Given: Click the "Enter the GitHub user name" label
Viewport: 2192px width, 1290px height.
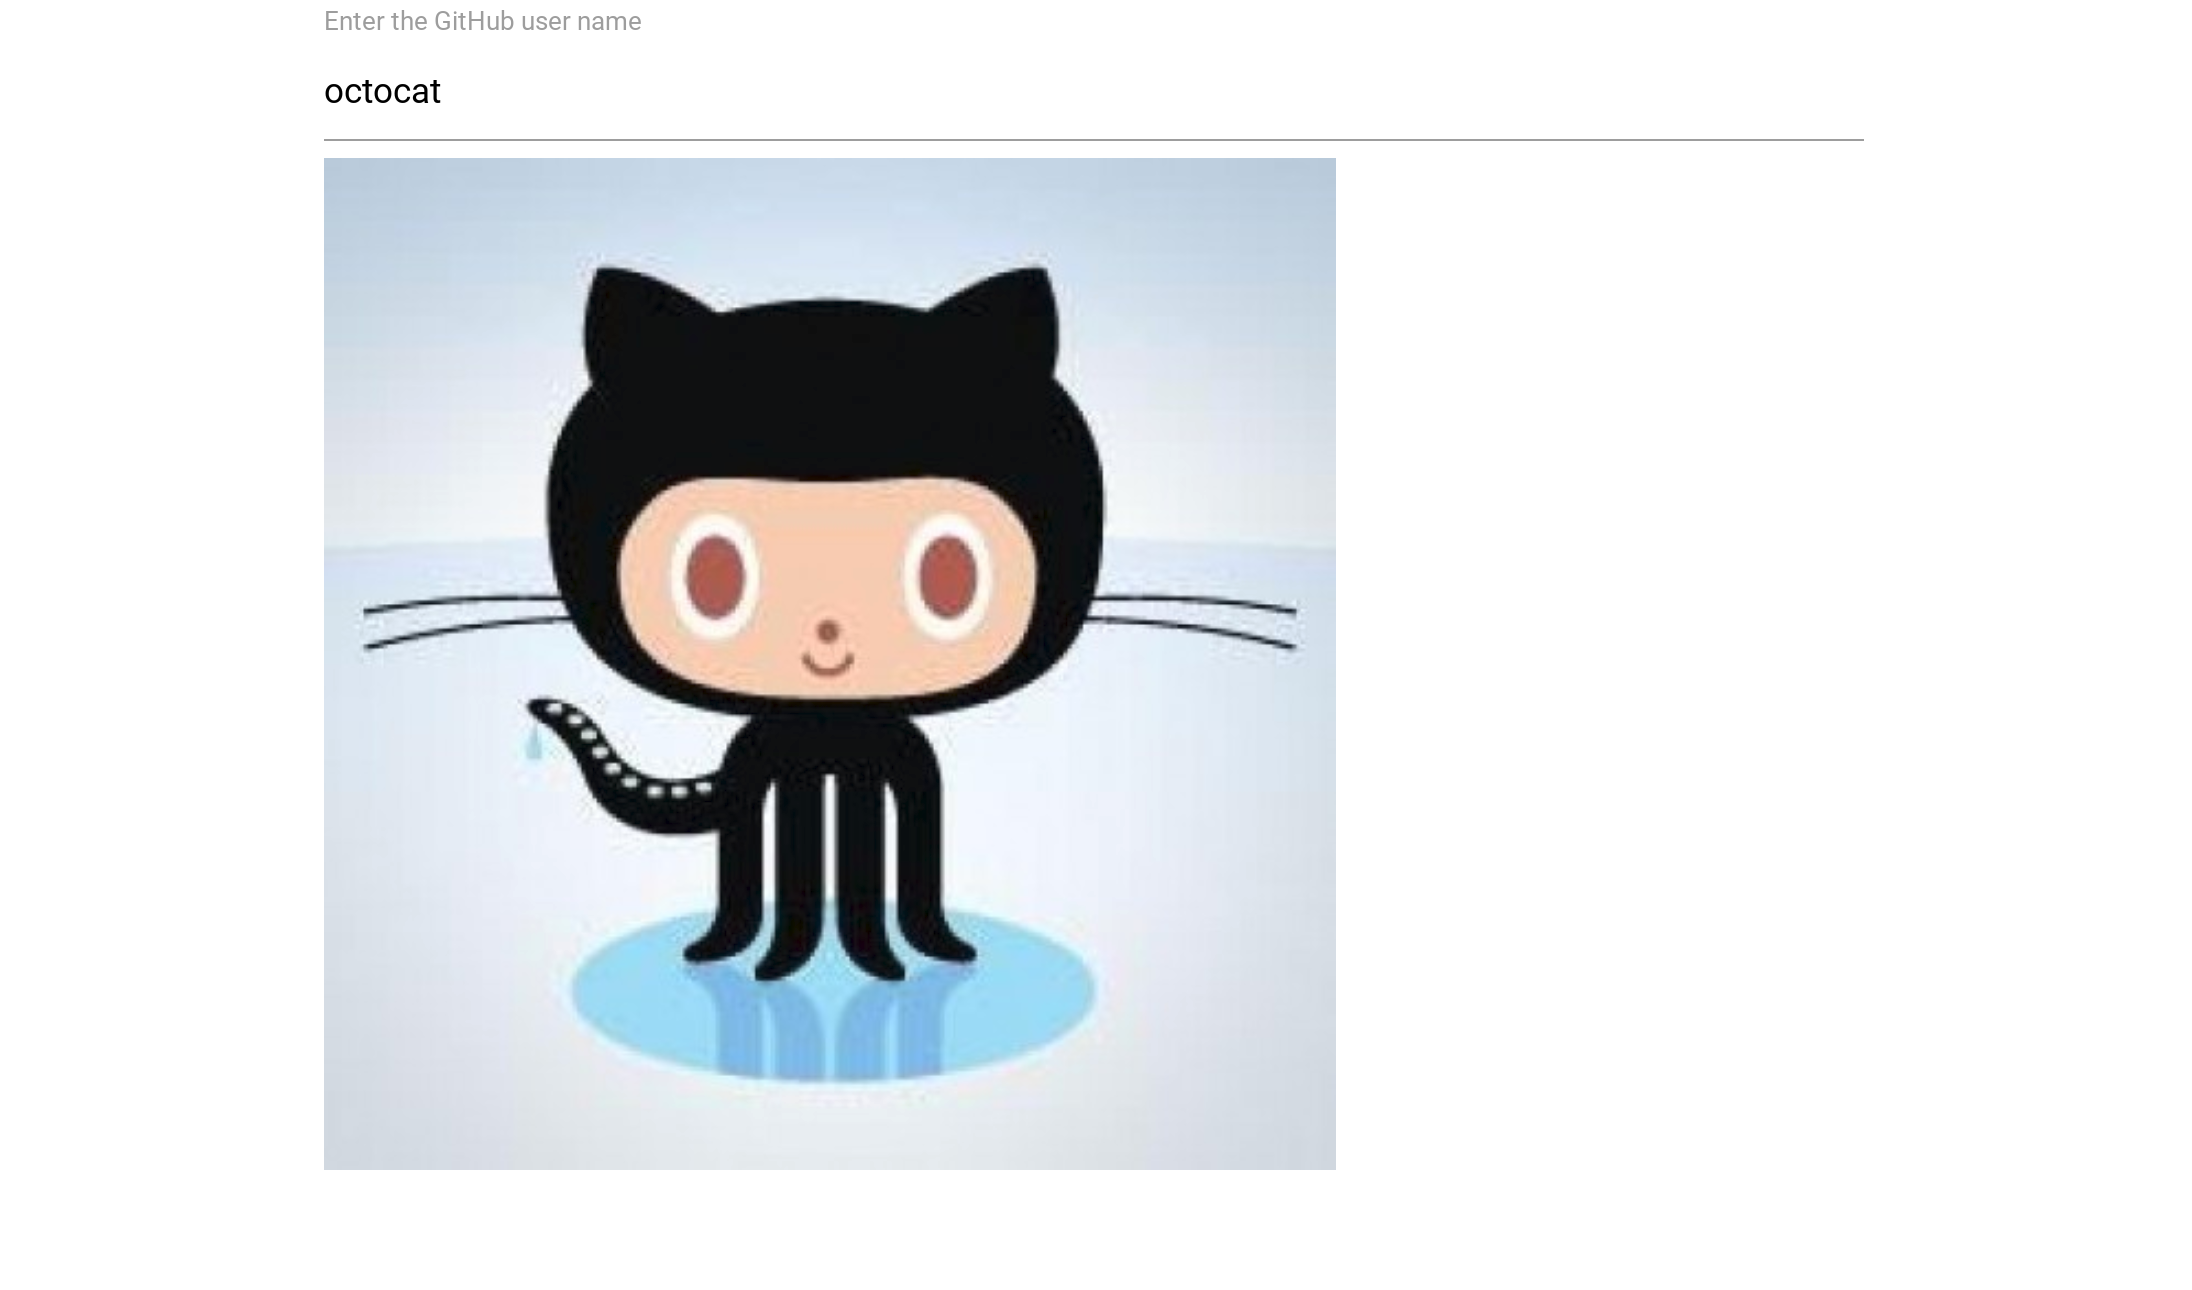Looking at the screenshot, I should click(482, 21).
